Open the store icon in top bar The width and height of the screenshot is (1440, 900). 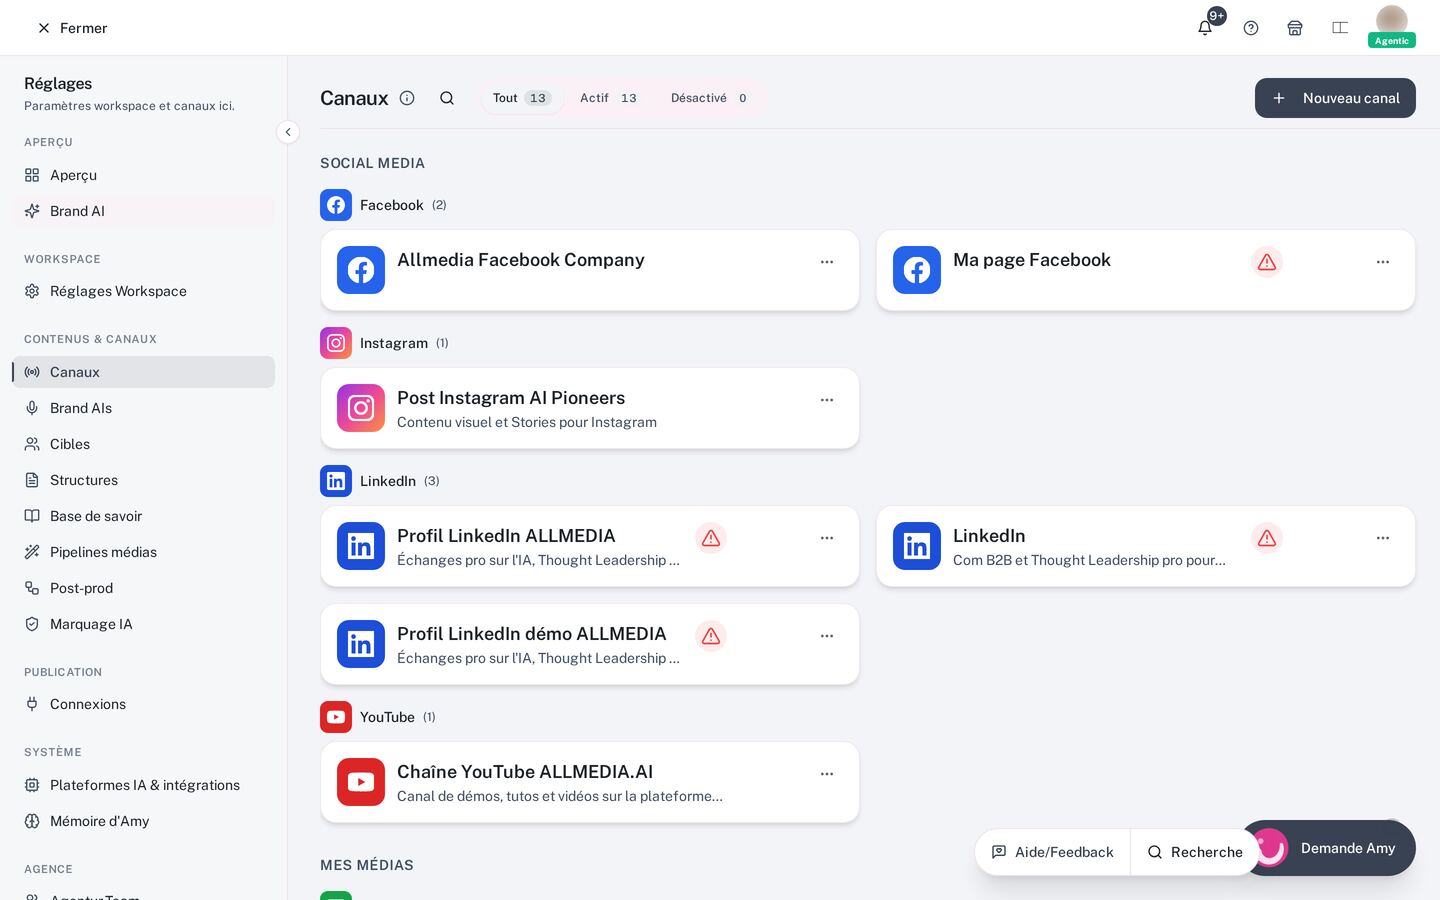click(1295, 28)
